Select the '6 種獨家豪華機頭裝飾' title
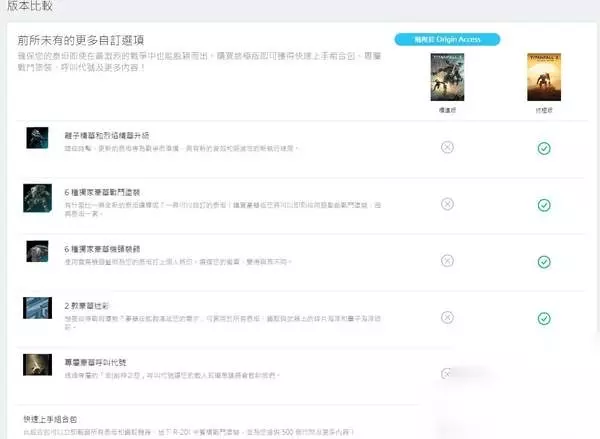600x439 pixels. pyautogui.click(x=102, y=249)
